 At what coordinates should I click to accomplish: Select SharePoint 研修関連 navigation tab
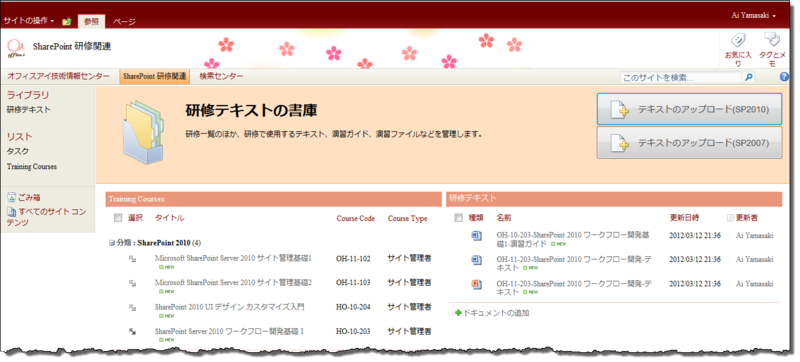[x=155, y=76]
